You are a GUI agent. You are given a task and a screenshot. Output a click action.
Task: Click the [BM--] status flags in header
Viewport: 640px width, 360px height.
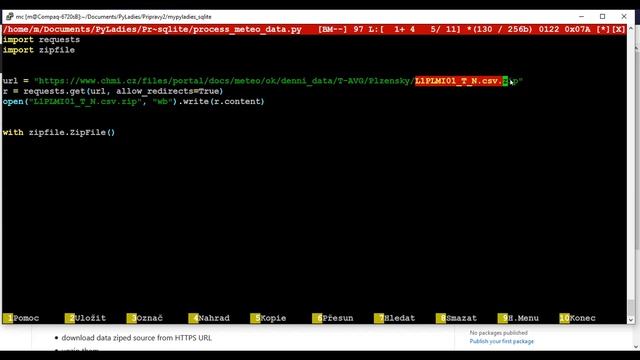(333, 29)
